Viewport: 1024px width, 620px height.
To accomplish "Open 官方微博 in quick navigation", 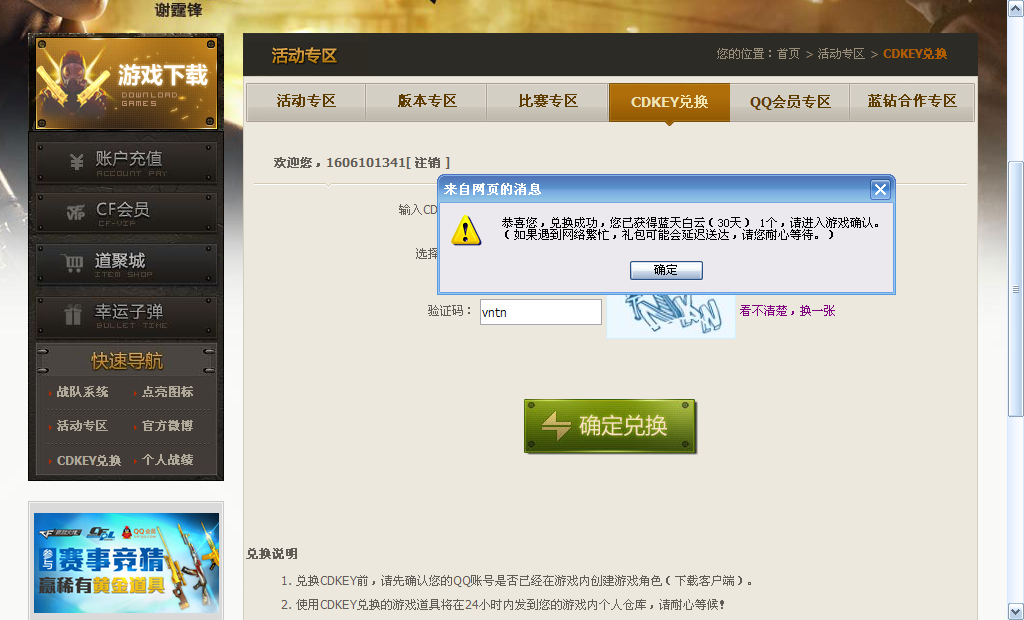I will click(167, 426).
